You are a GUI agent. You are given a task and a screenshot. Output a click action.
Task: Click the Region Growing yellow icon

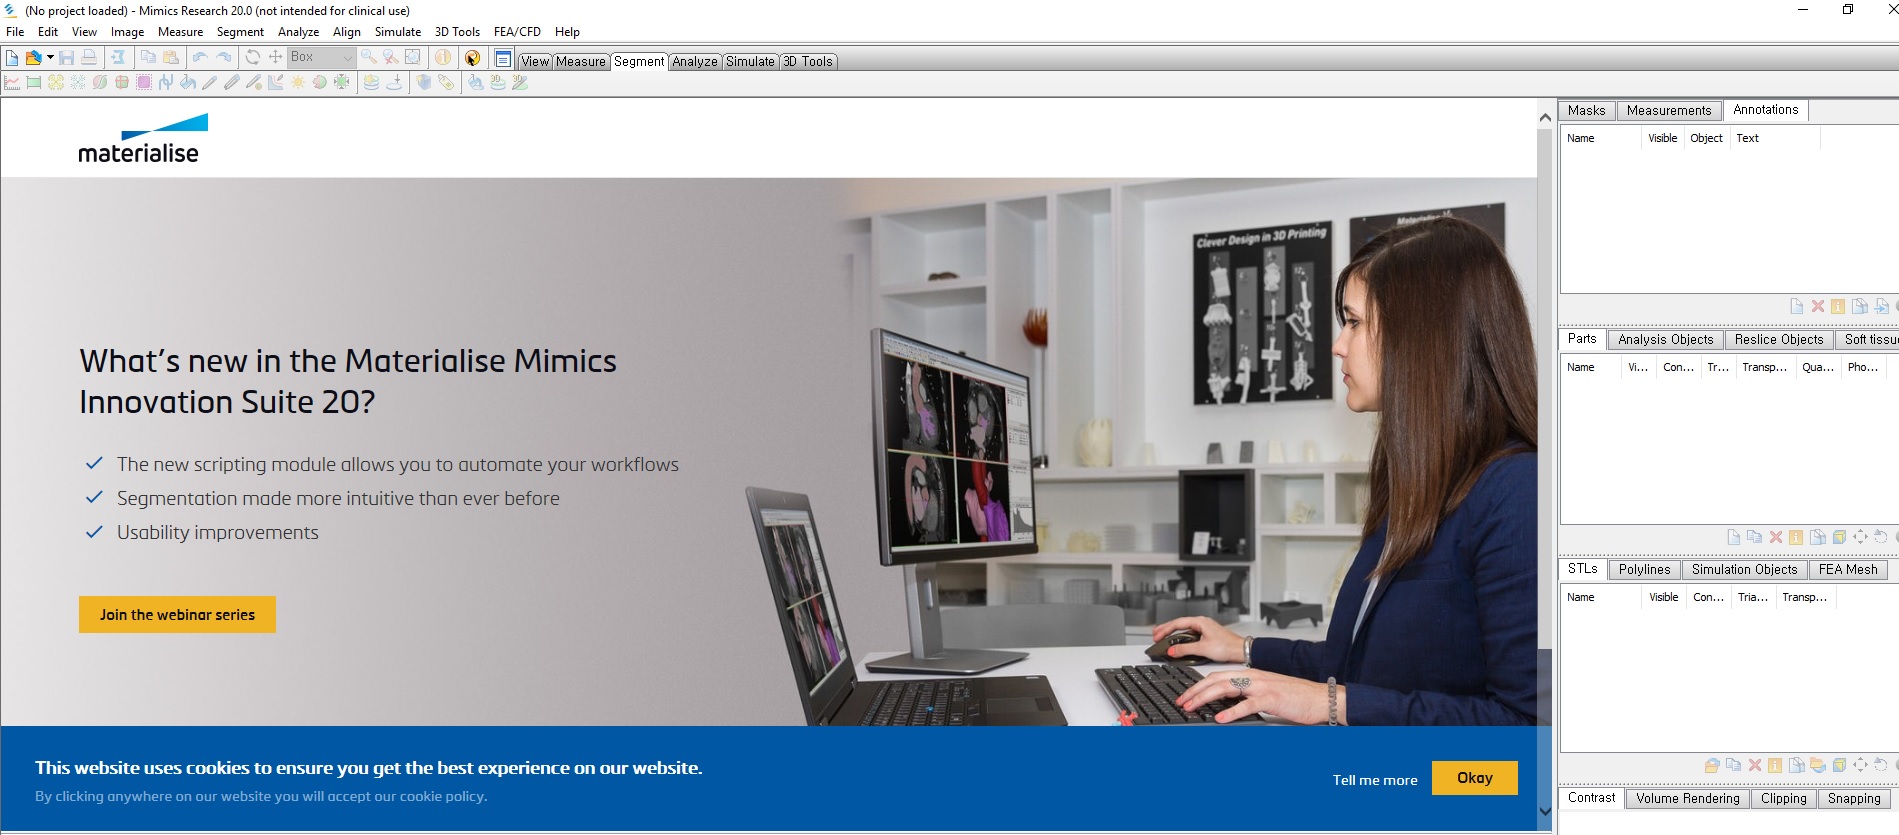56,83
